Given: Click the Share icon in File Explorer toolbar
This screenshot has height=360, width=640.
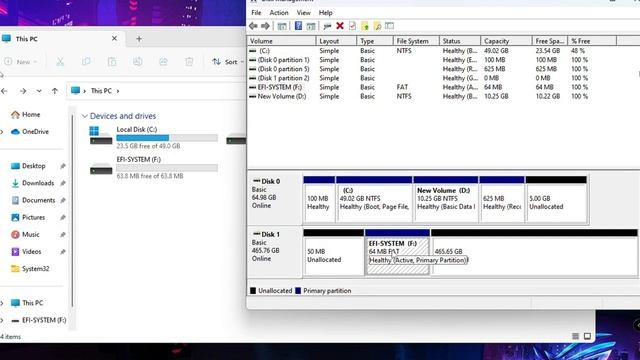Looking at the screenshot, I should [163, 62].
